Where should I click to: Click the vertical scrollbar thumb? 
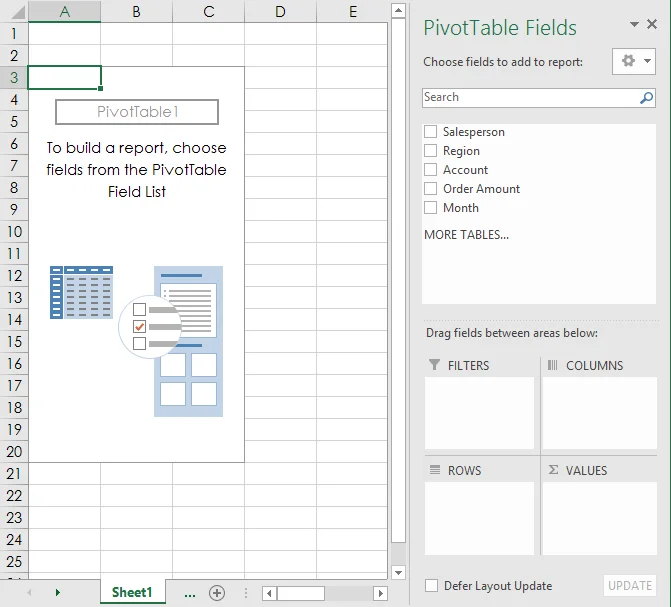(x=398, y=280)
